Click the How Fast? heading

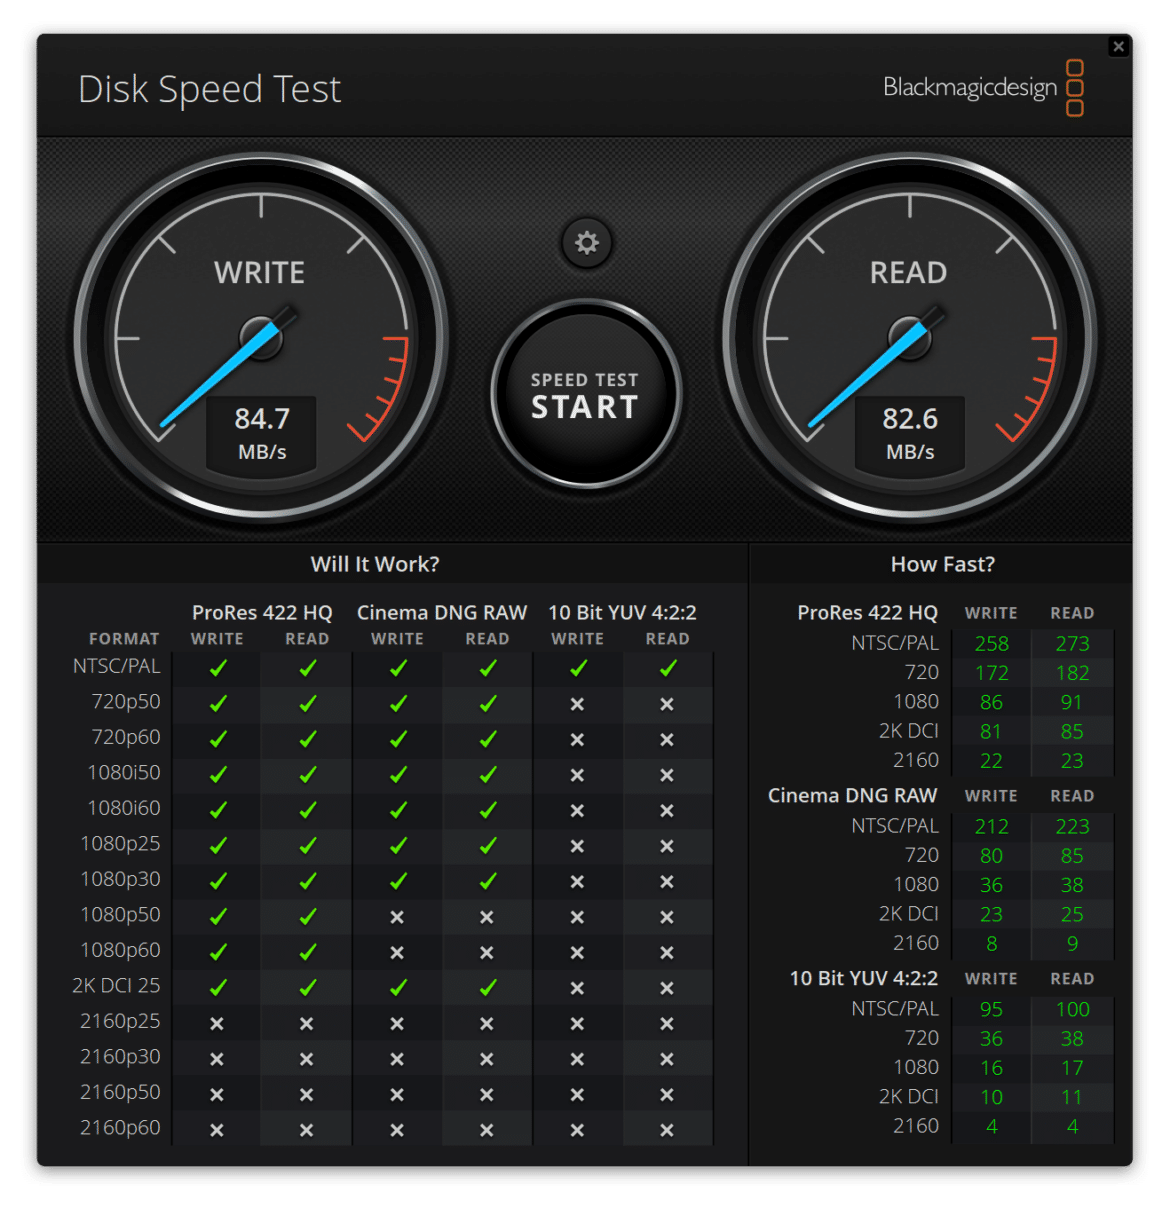943,564
